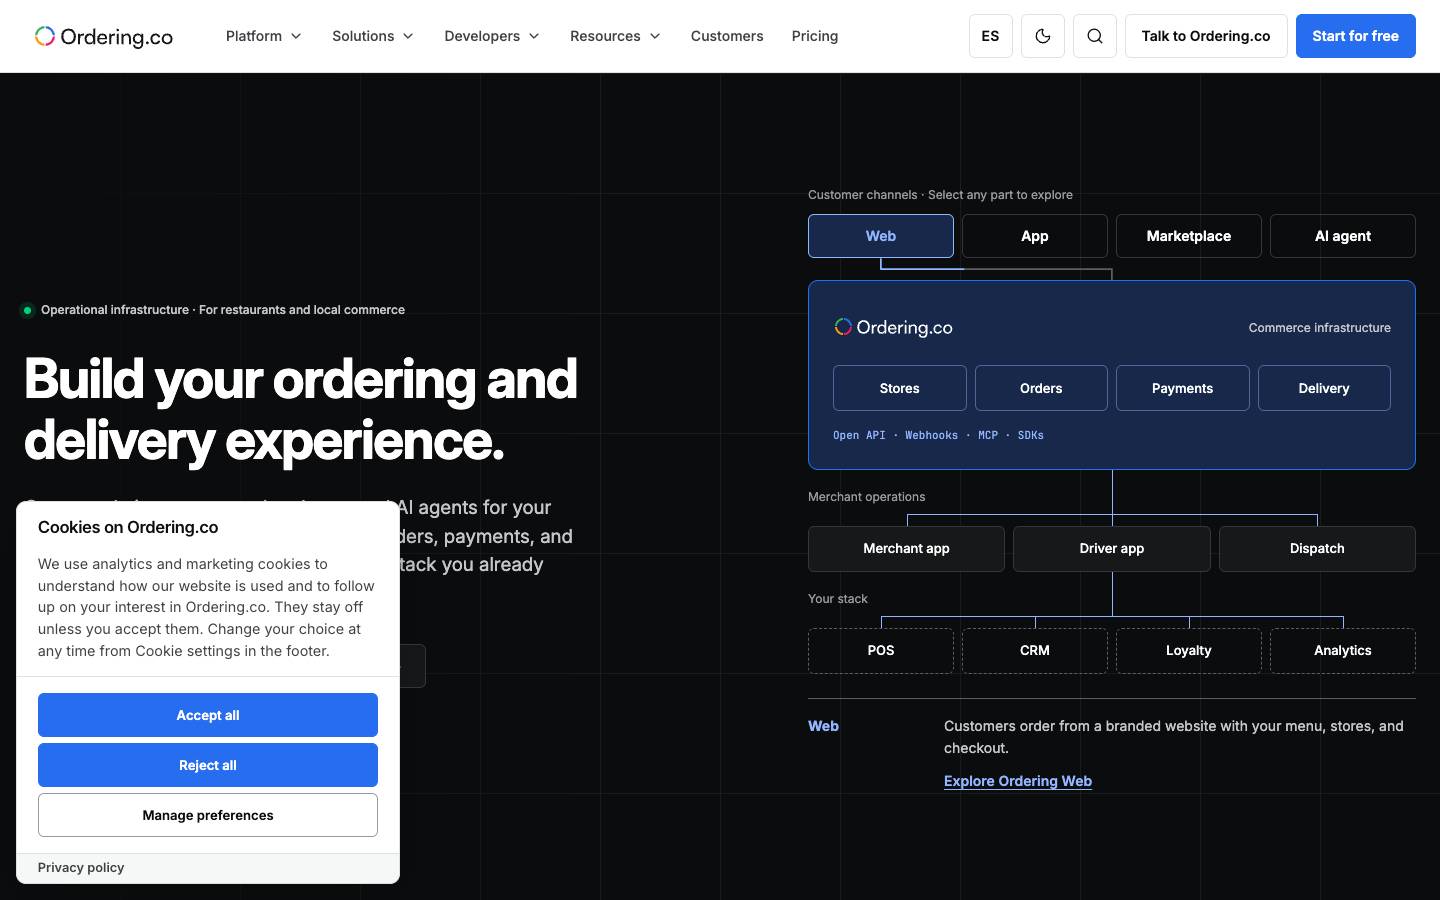Select the App customer channel tab
This screenshot has width=1440, height=900.
coord(1035,236)
